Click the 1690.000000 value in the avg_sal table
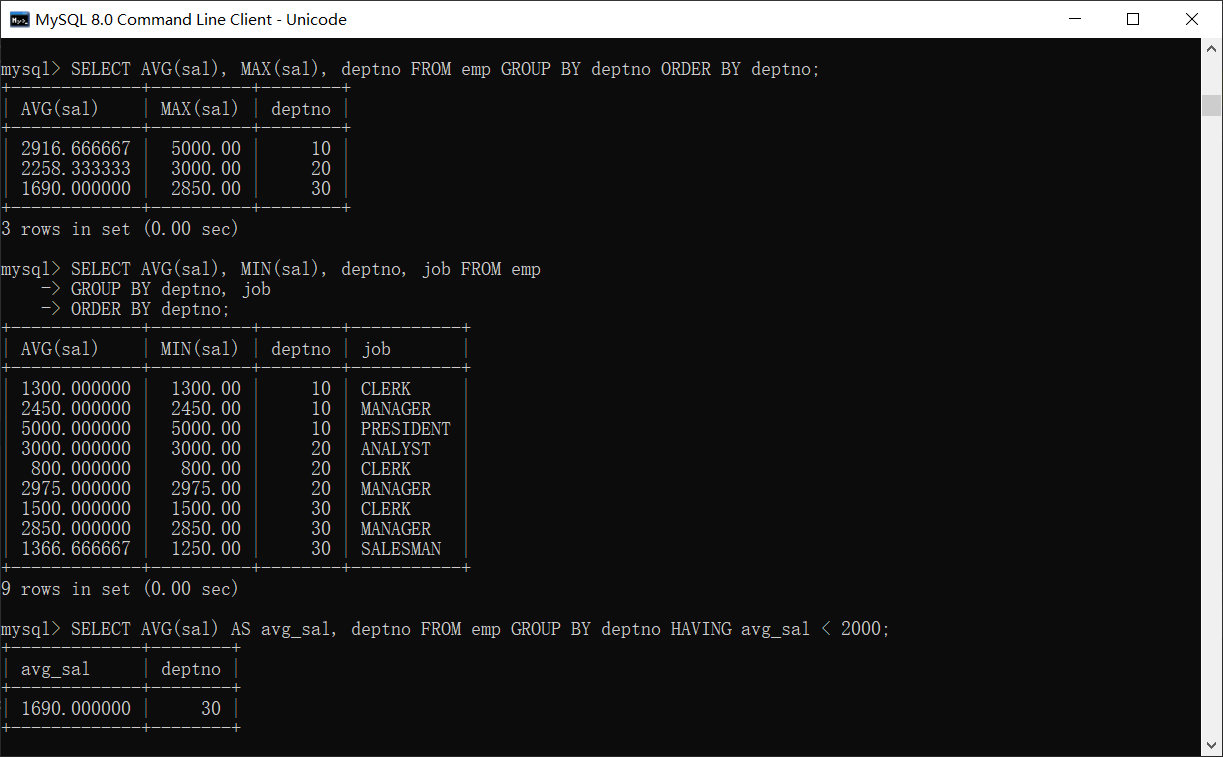This screenshot has width=1223, height=757. click(76, 709)
